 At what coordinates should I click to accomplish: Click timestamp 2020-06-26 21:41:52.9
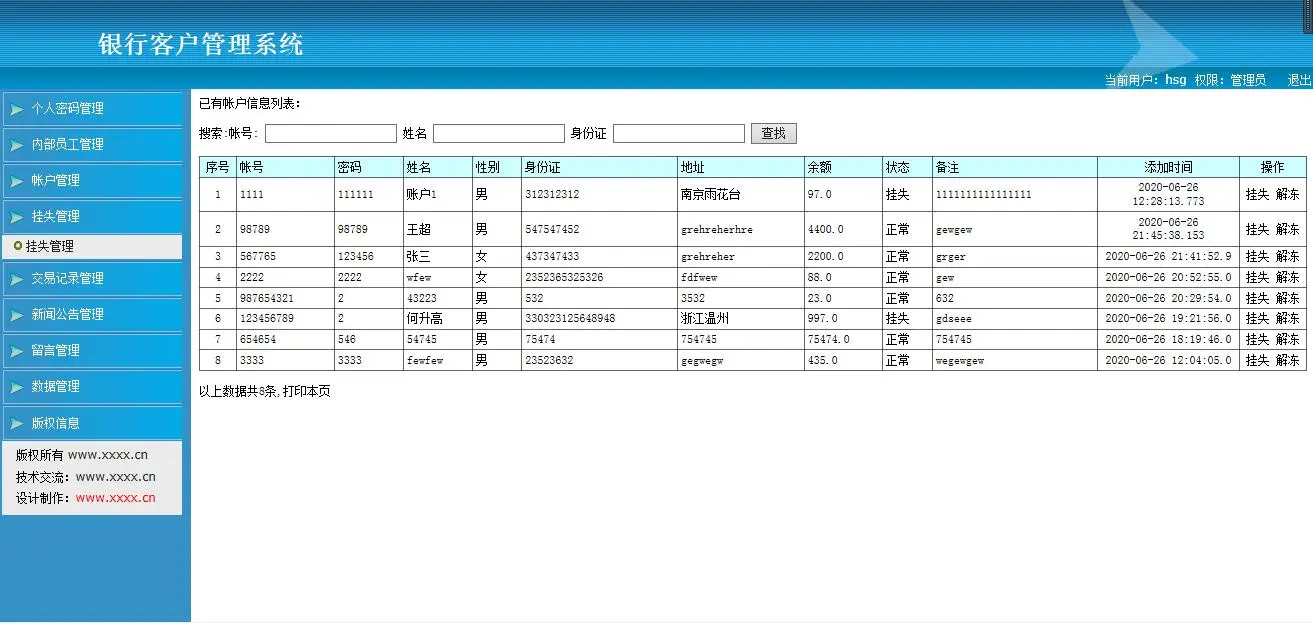(x=1168, y=257)
